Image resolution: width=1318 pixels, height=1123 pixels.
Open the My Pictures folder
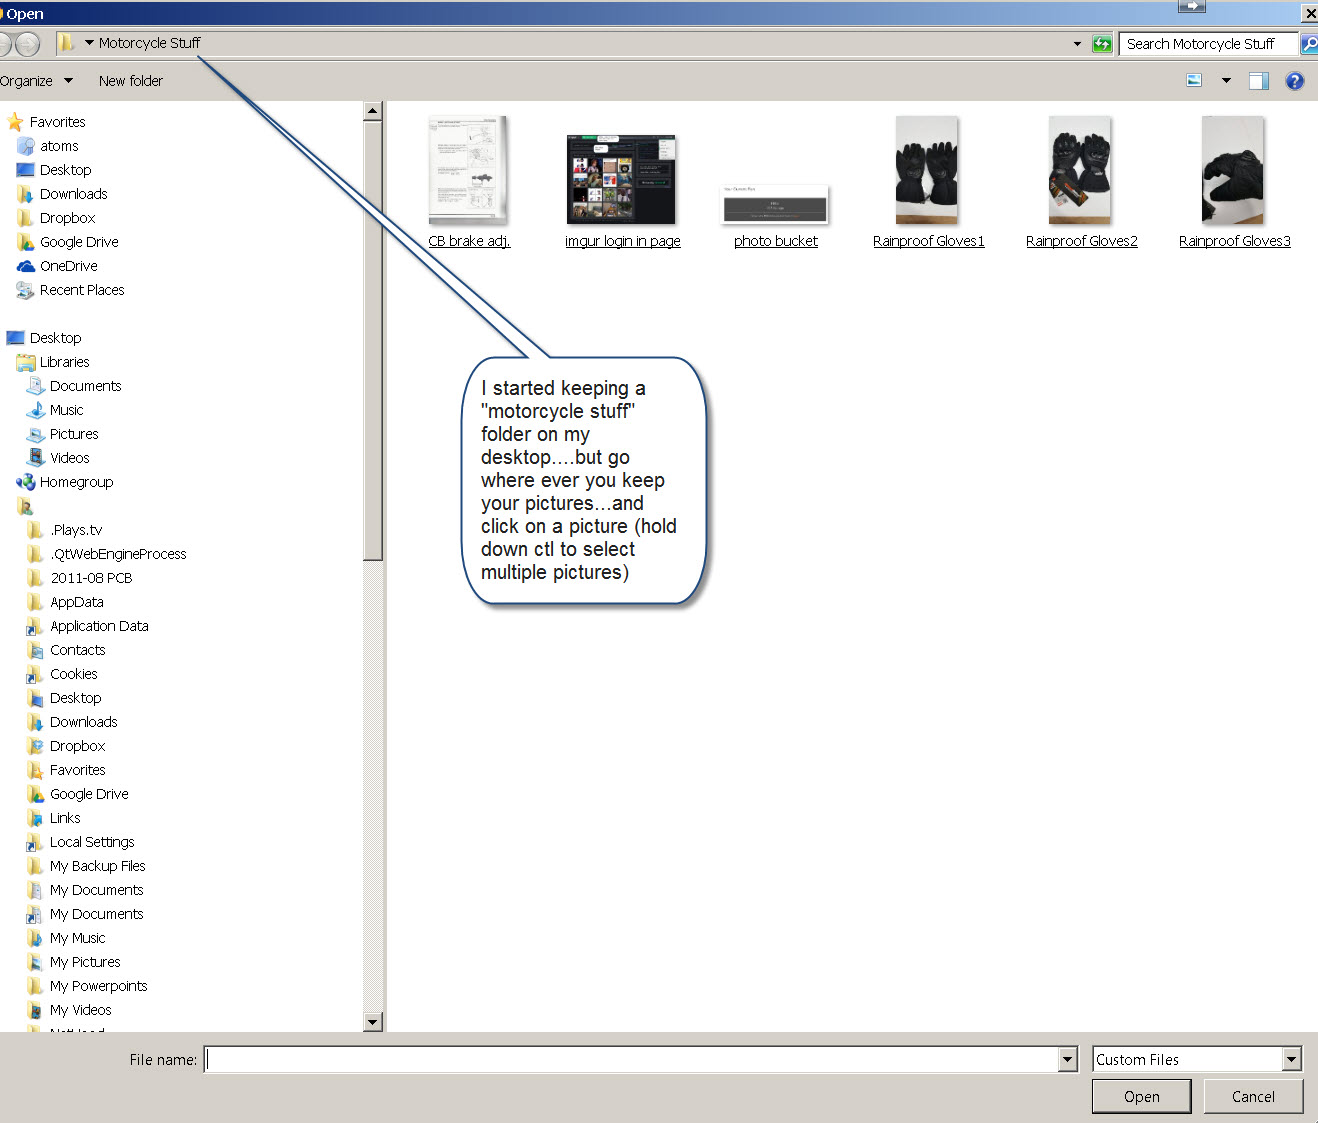[85, 962]
